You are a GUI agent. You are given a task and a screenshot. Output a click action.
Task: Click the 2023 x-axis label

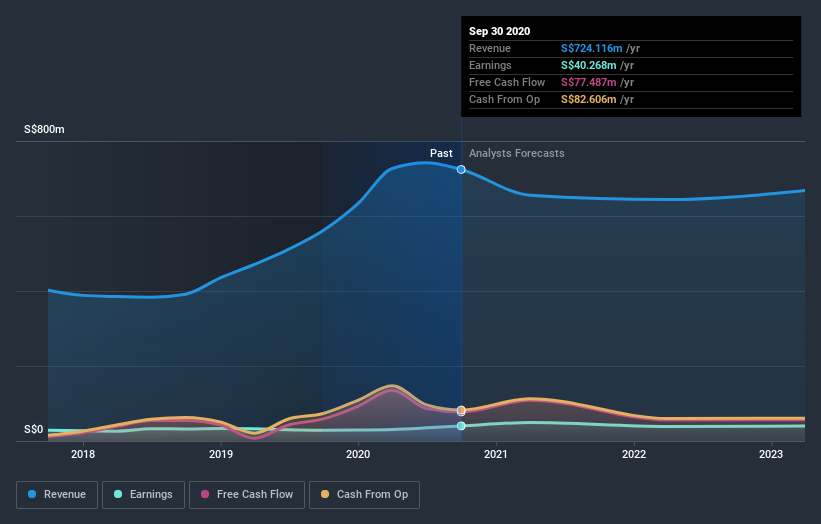click(x=771, y=454)
